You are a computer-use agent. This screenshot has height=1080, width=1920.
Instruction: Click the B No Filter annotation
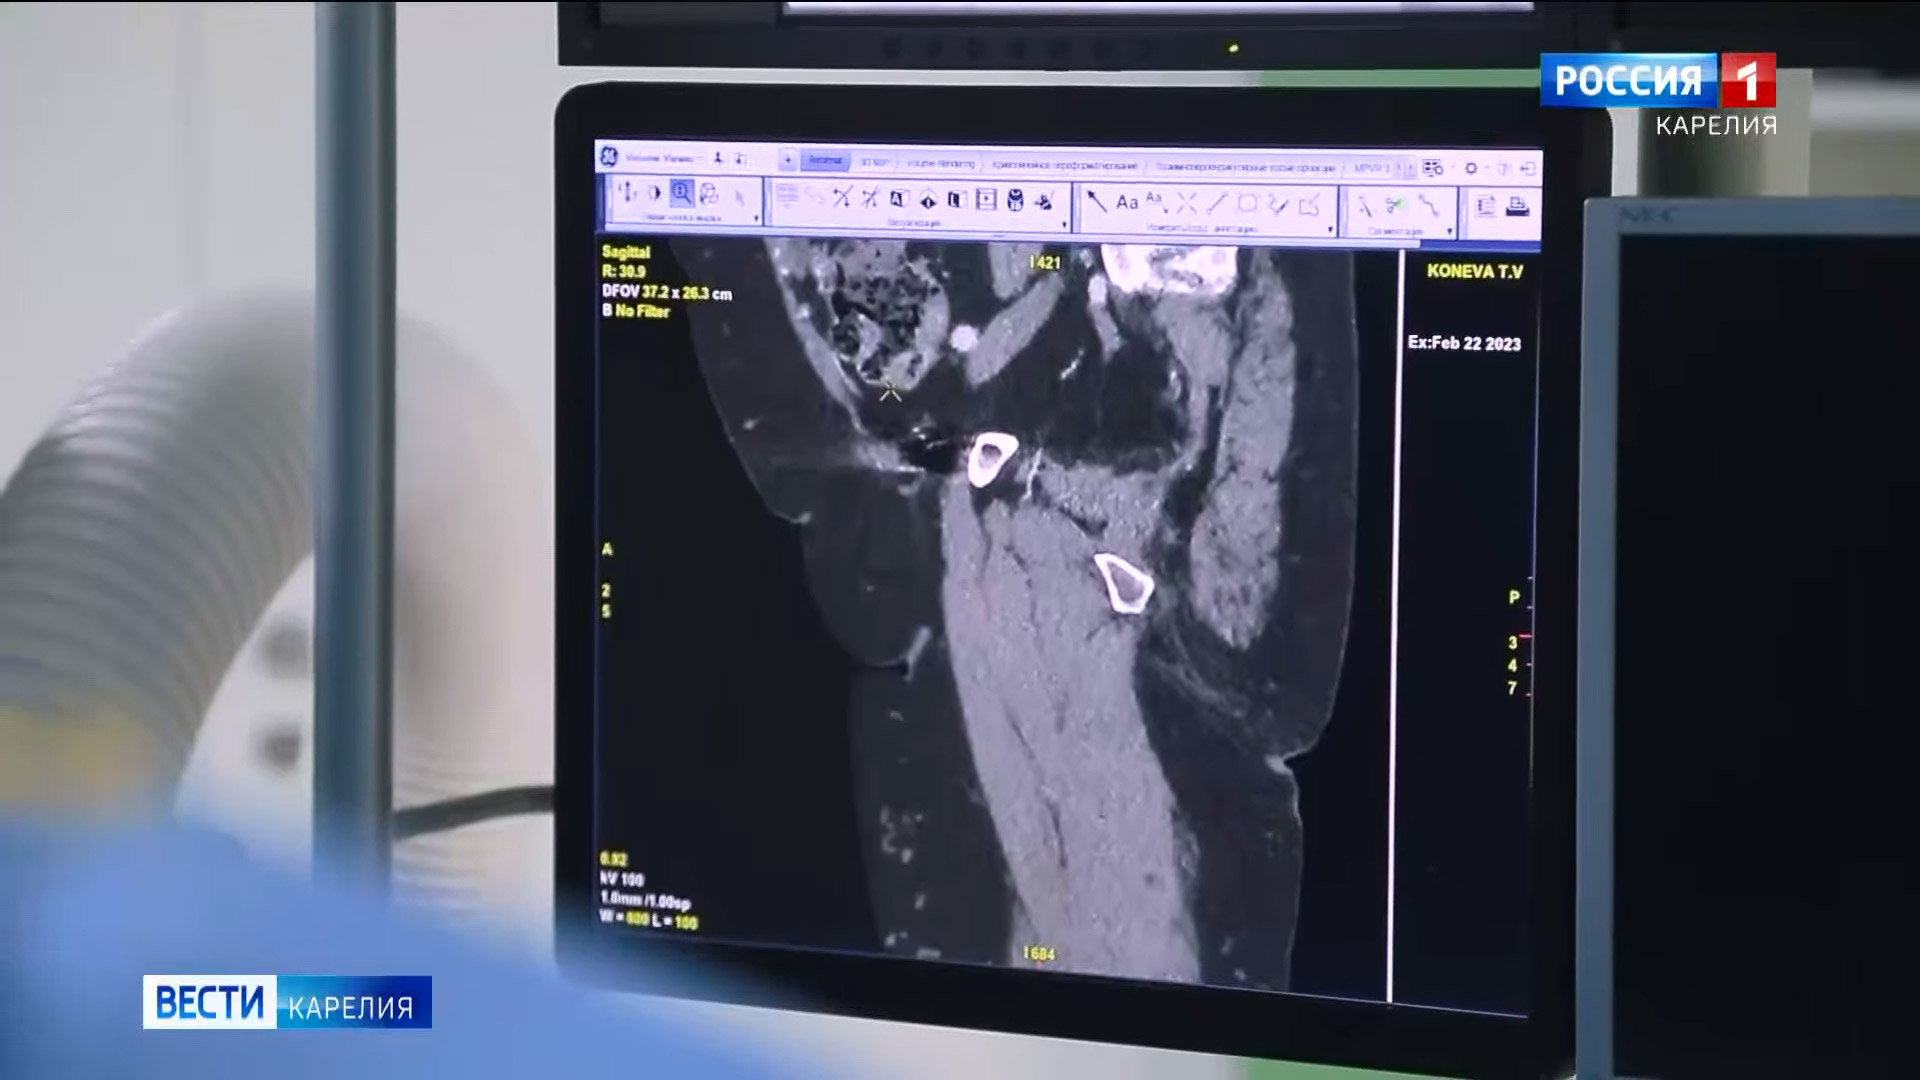(635, 311)
